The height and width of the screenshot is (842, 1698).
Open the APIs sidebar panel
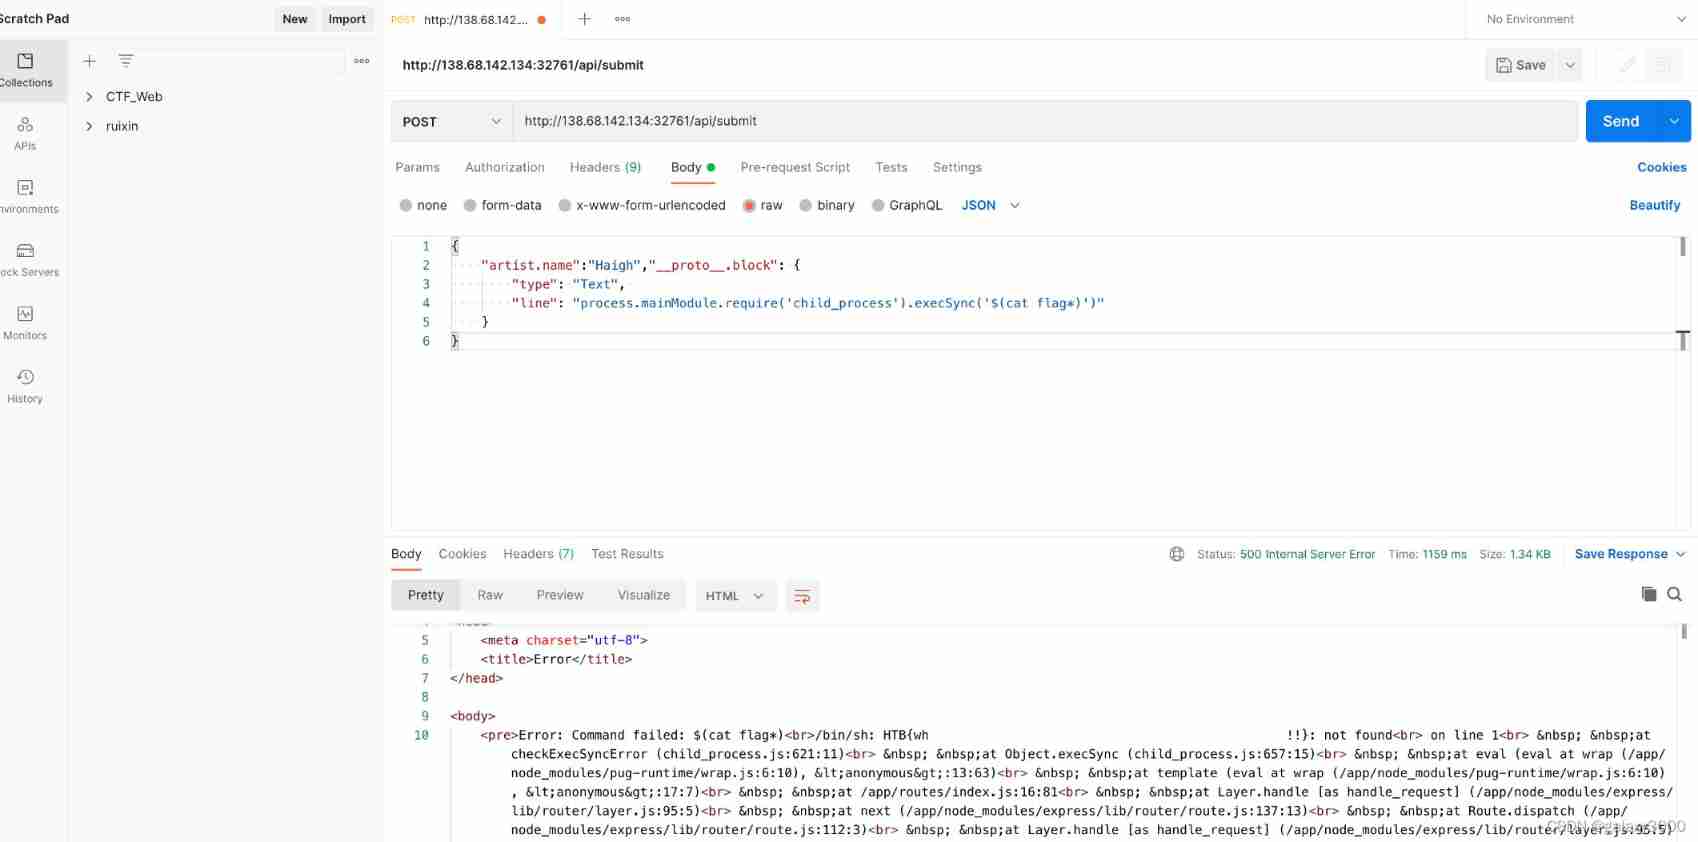(x=26, y=133)
